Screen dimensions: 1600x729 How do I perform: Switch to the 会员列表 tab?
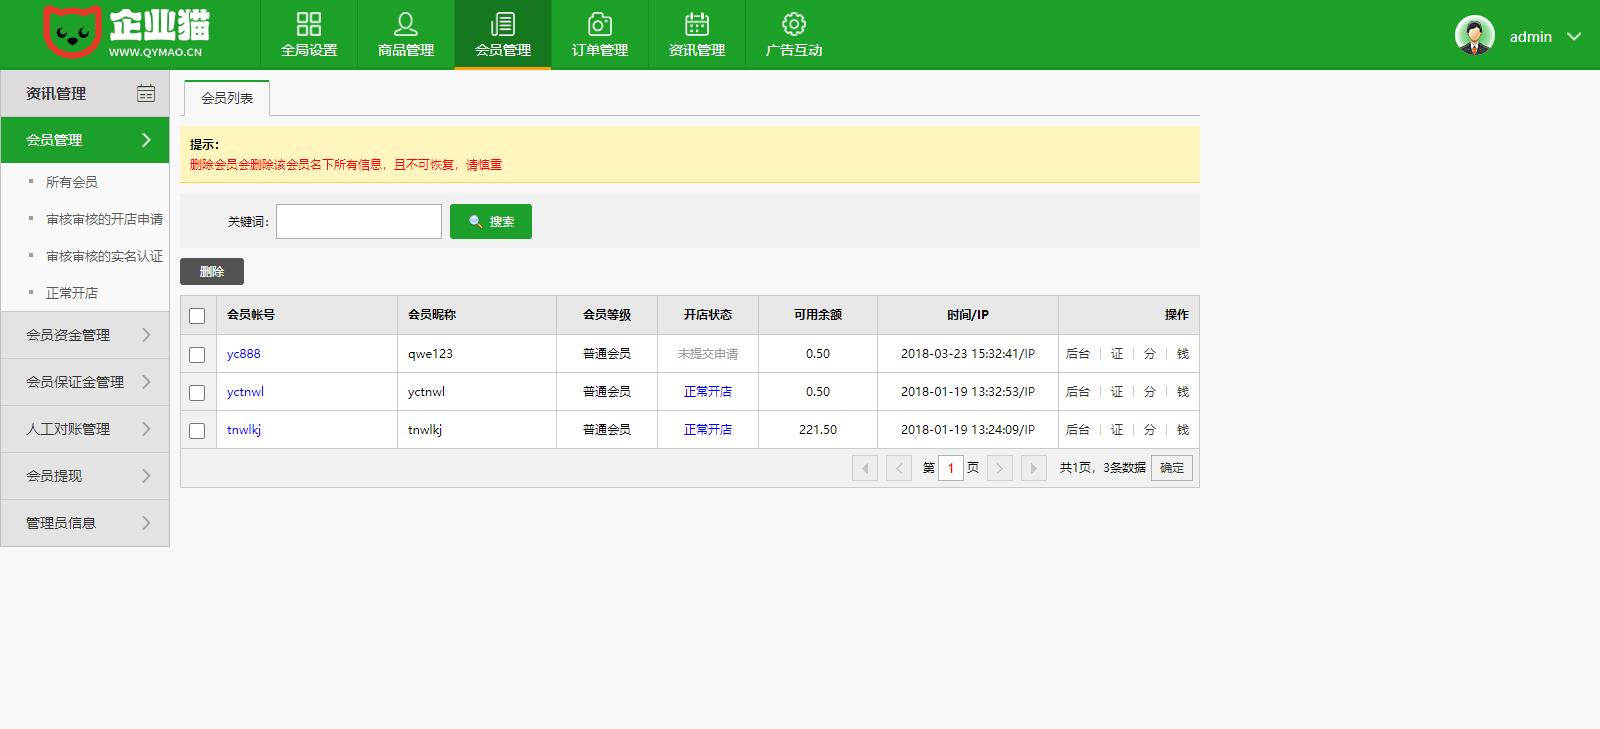tap(227, 98)
